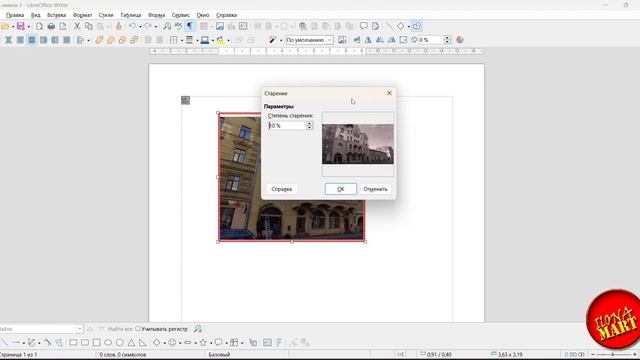This screenshot has width=640, height=360.
Task: Open Find and Replace from the toolbar
Action: click(x=167, y=27)
